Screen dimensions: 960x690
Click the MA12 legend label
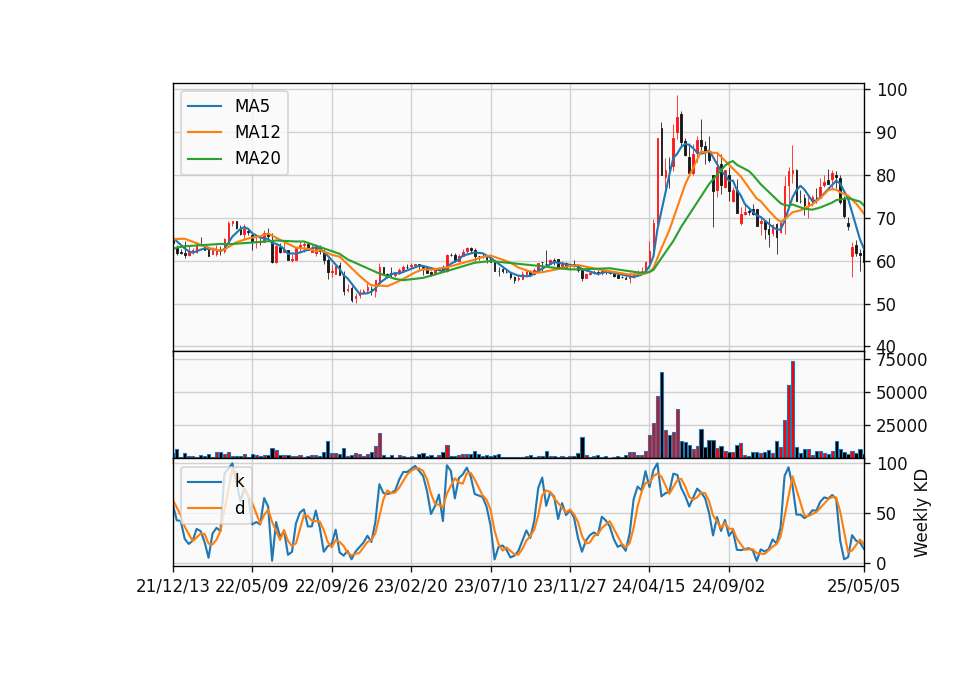point(257,132)
